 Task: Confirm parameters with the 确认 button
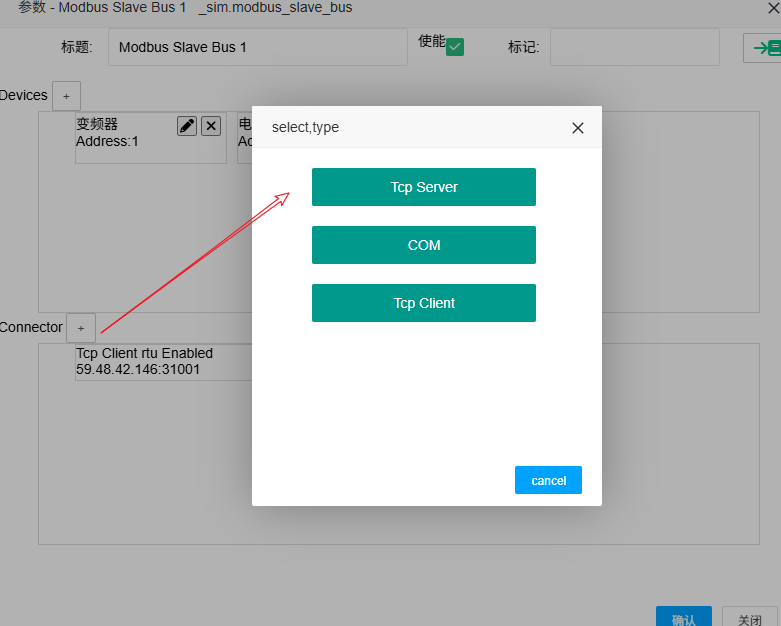tap(683, 618)
